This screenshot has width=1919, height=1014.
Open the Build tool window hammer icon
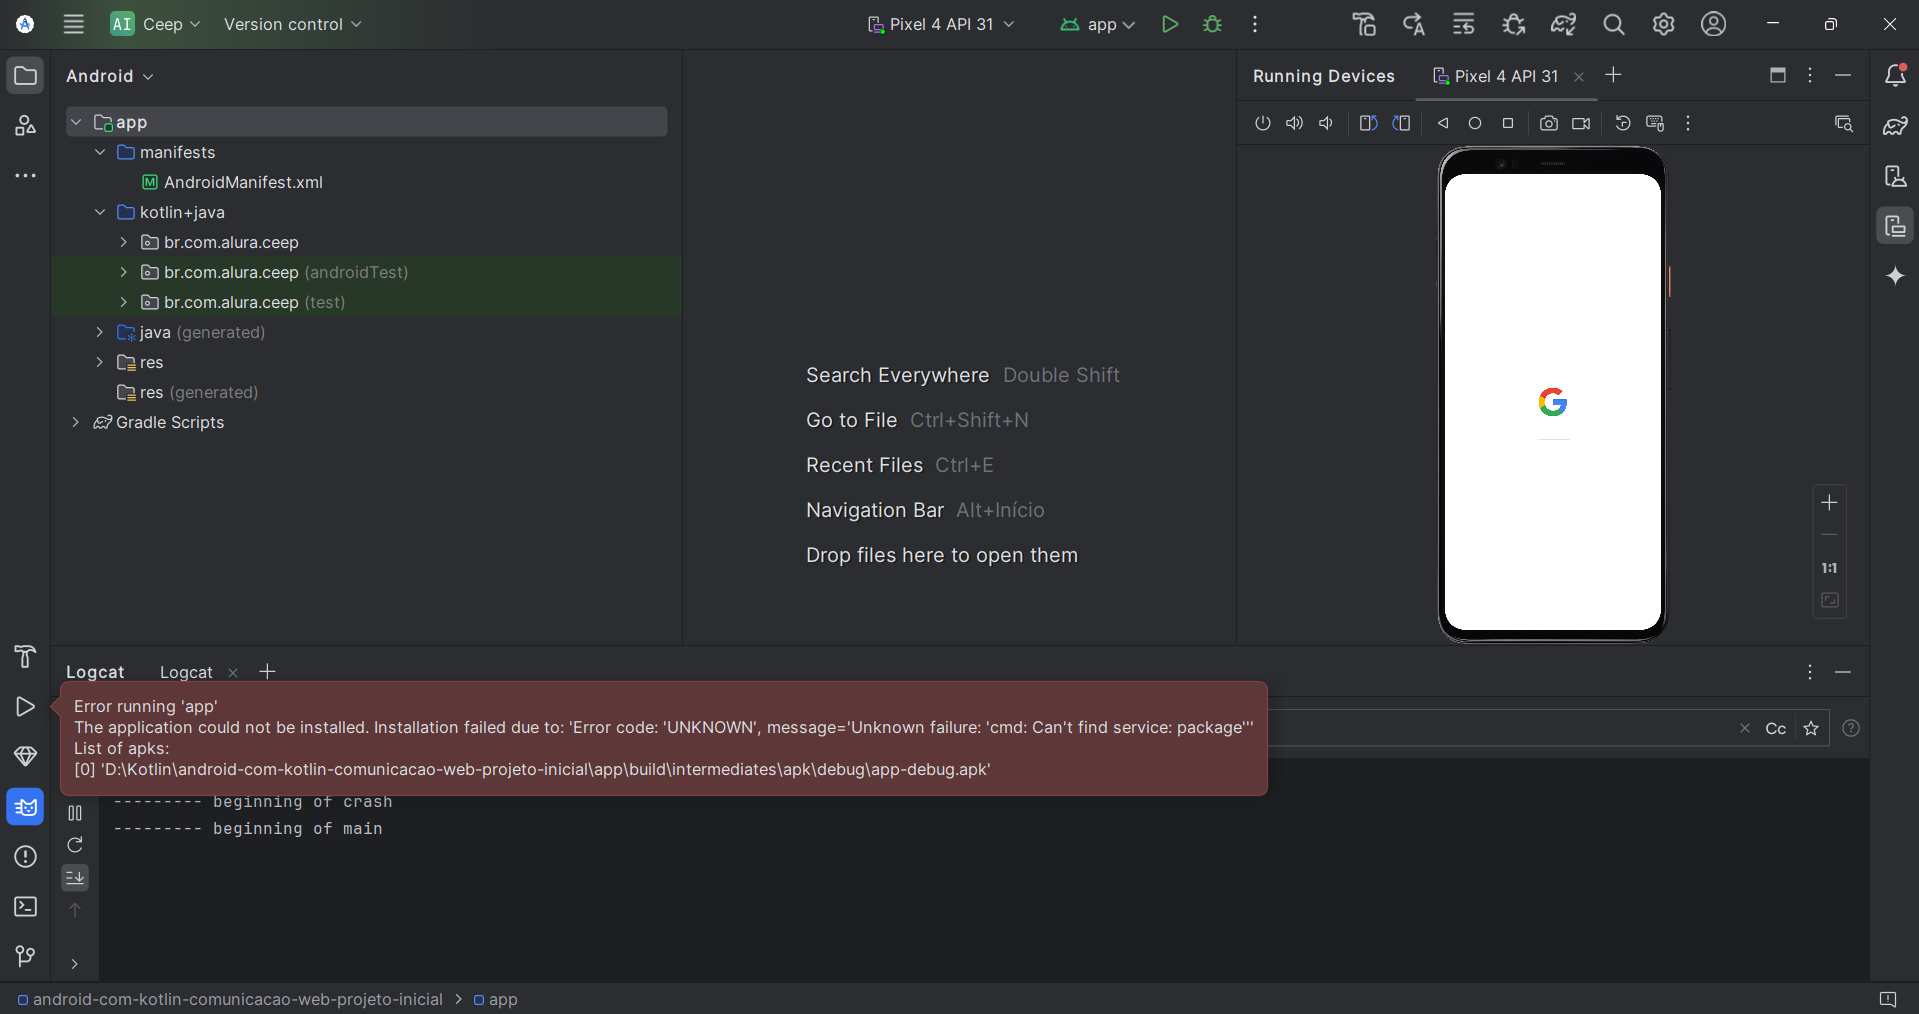25,656
